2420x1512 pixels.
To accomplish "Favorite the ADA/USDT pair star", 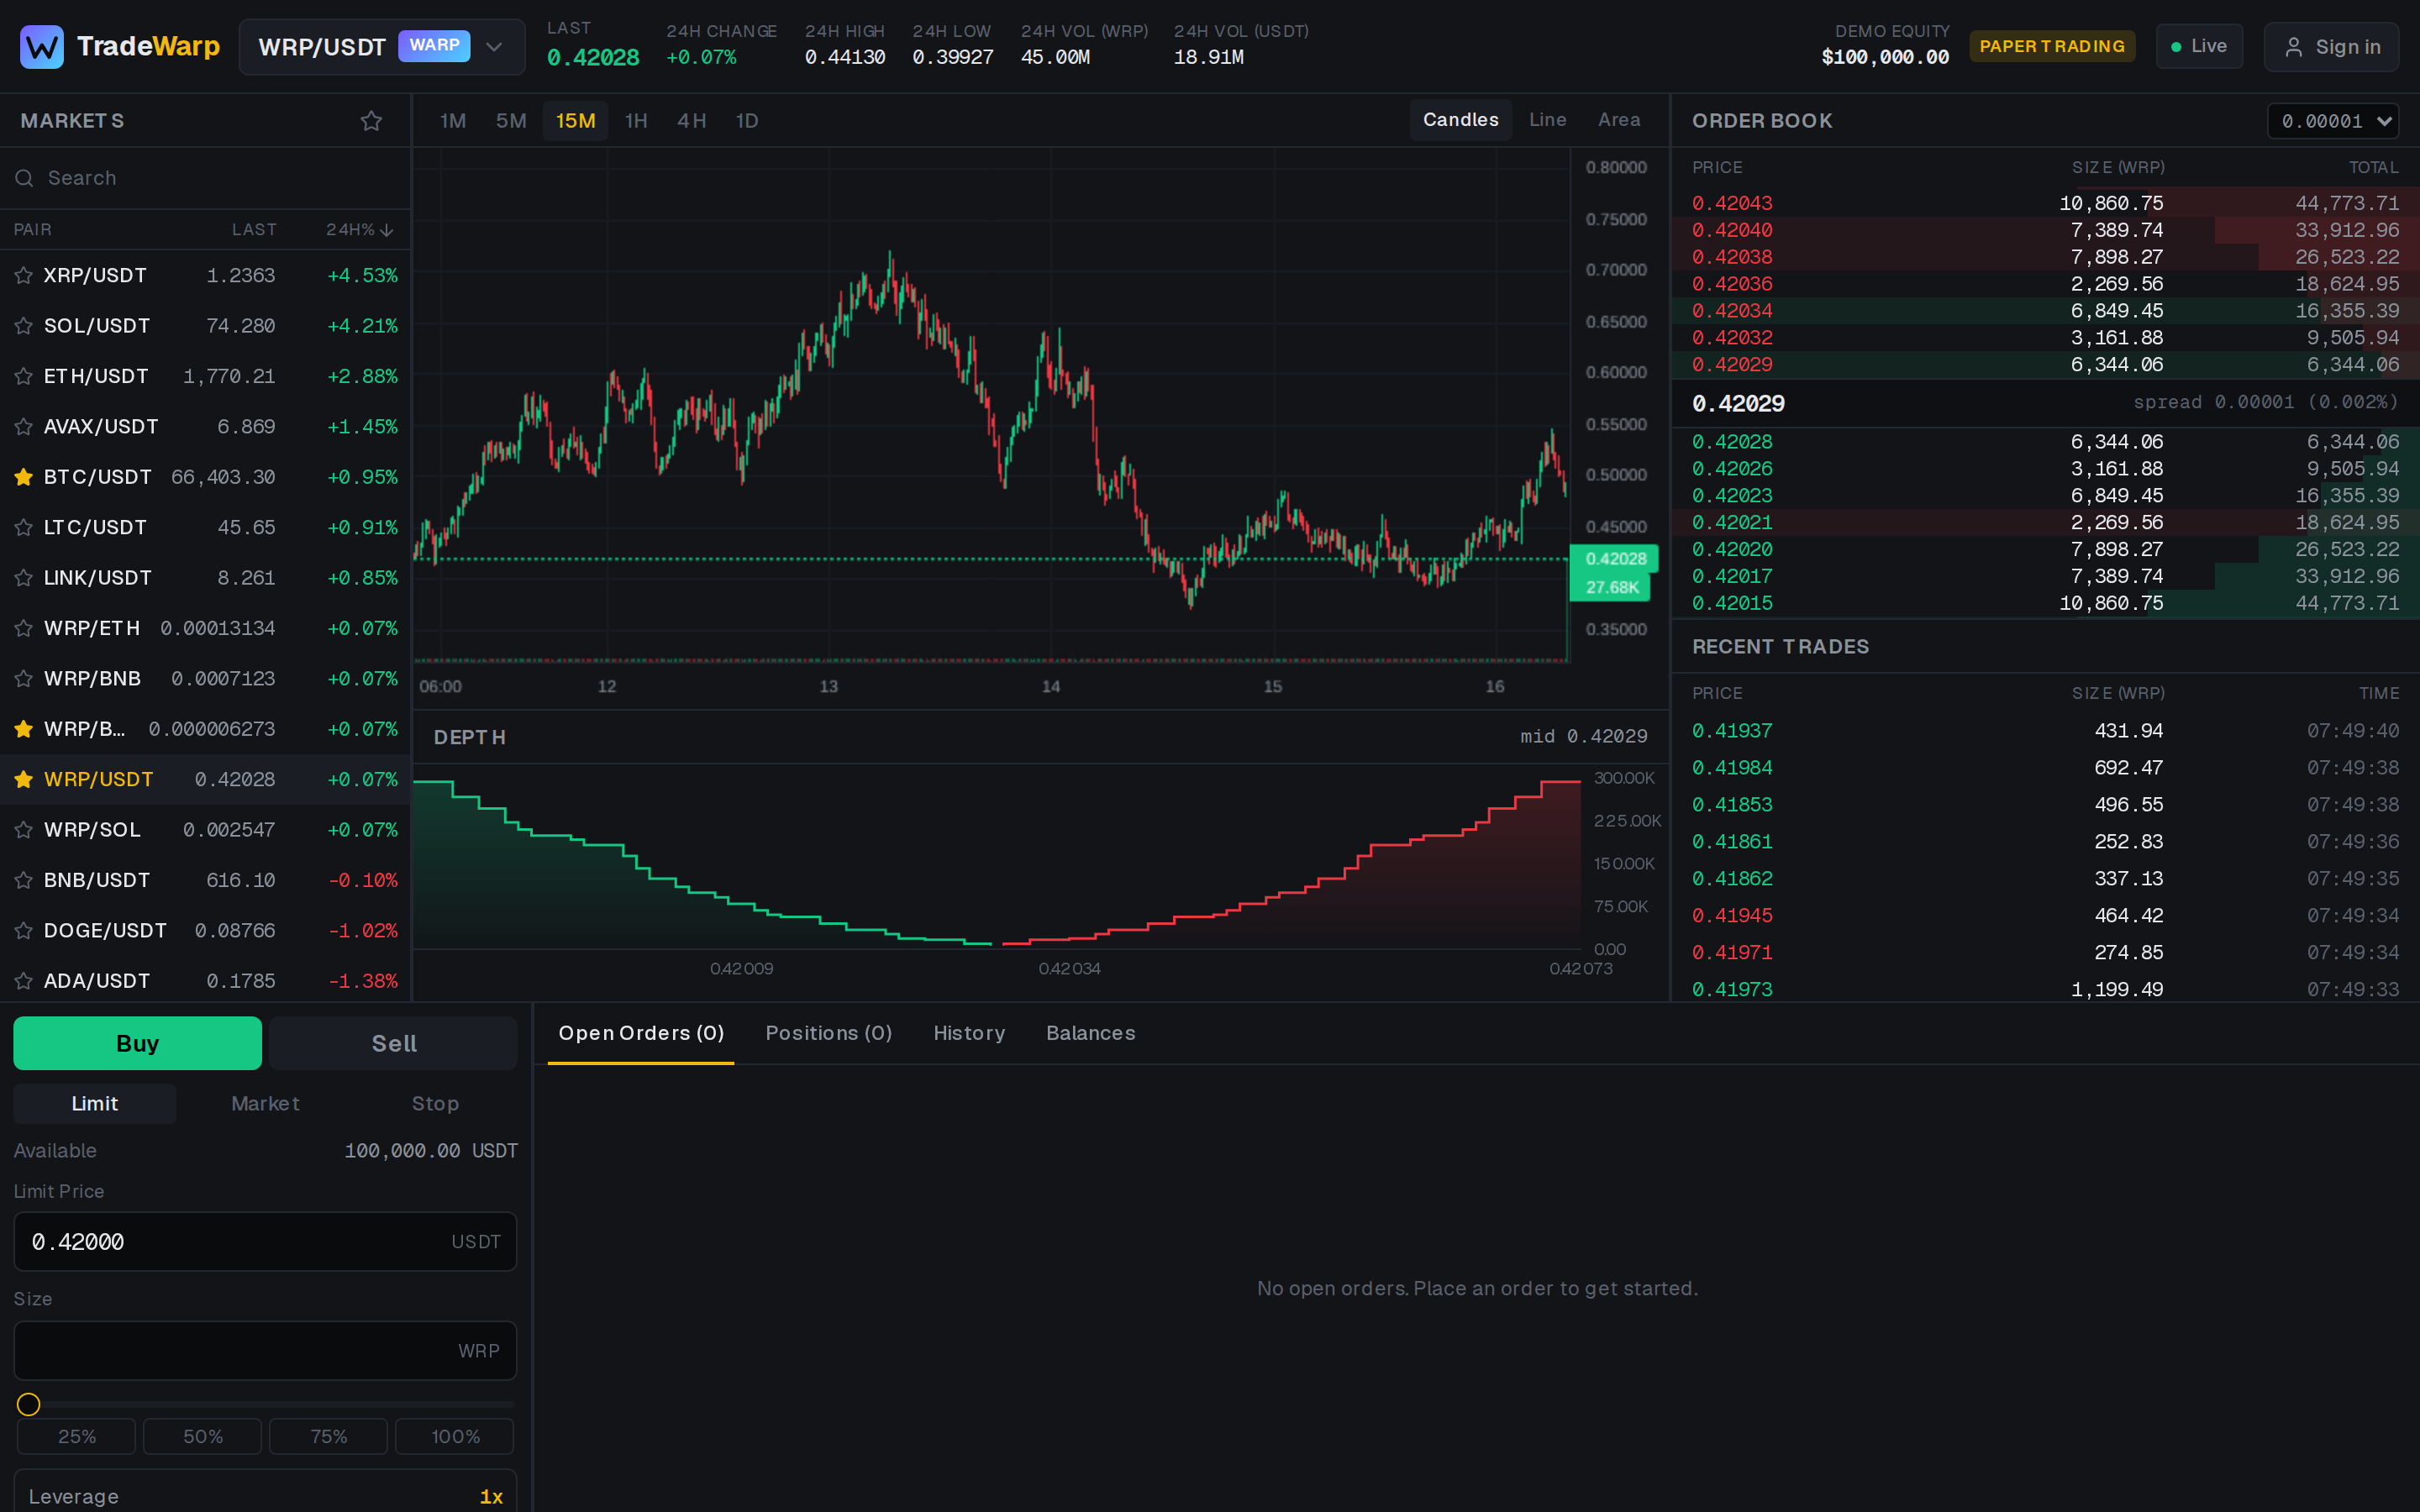I will click(24, 981).
